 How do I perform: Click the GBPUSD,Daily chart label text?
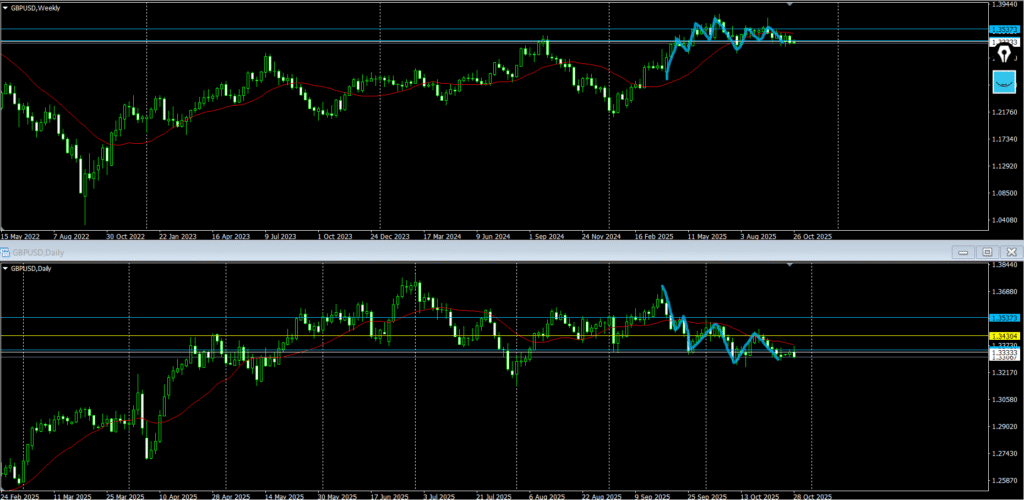click(x=30, y=268)
